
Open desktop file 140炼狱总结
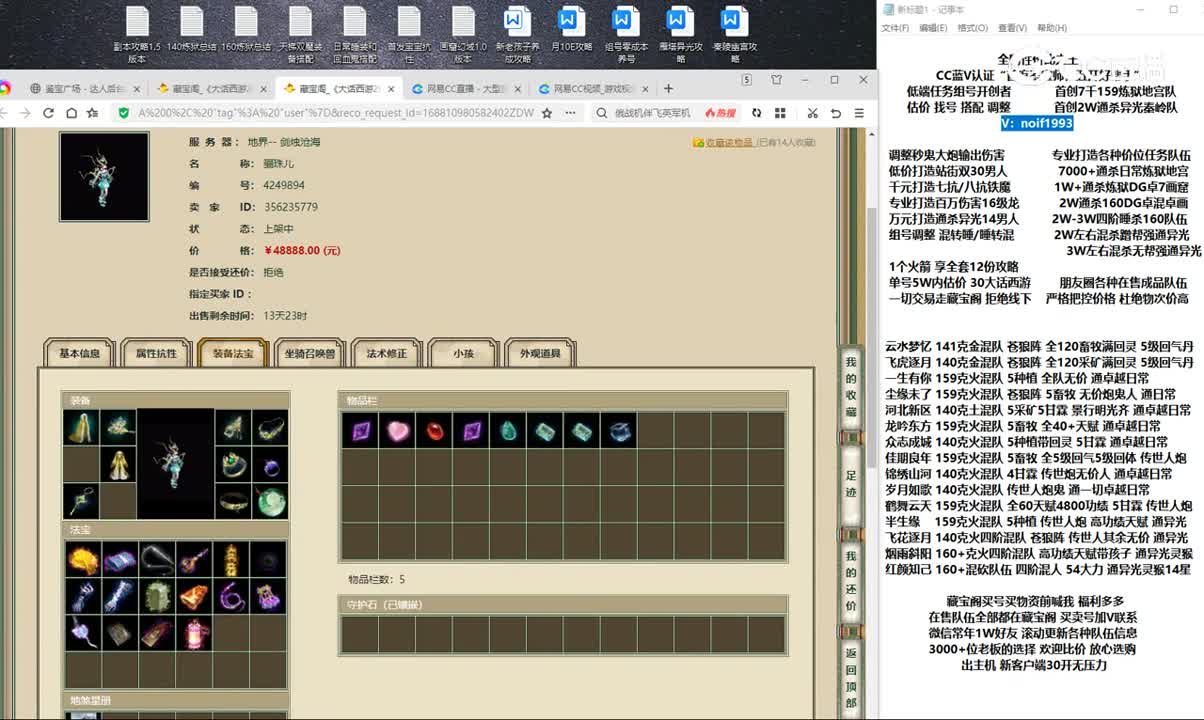191,33
